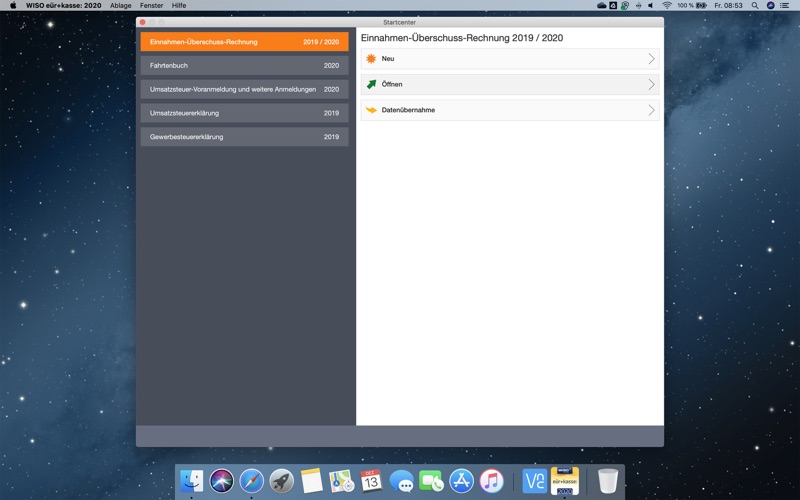Open the App Store in the dock

pyautogui.click(x=461, y=481)
